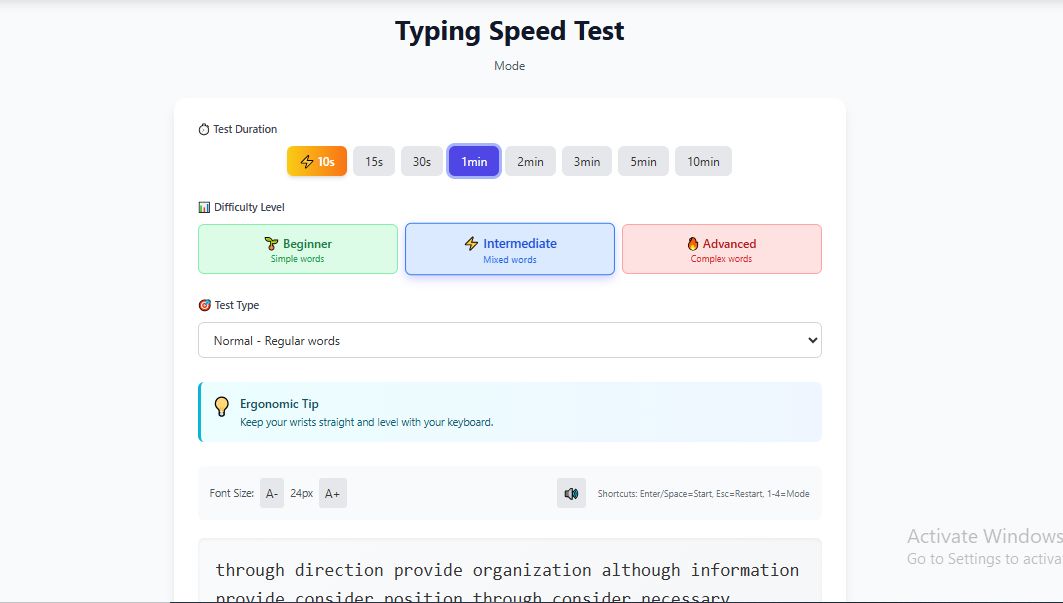Select the 30s test duration
Viewport: 1063px width, 603px height.
[422, 162]
